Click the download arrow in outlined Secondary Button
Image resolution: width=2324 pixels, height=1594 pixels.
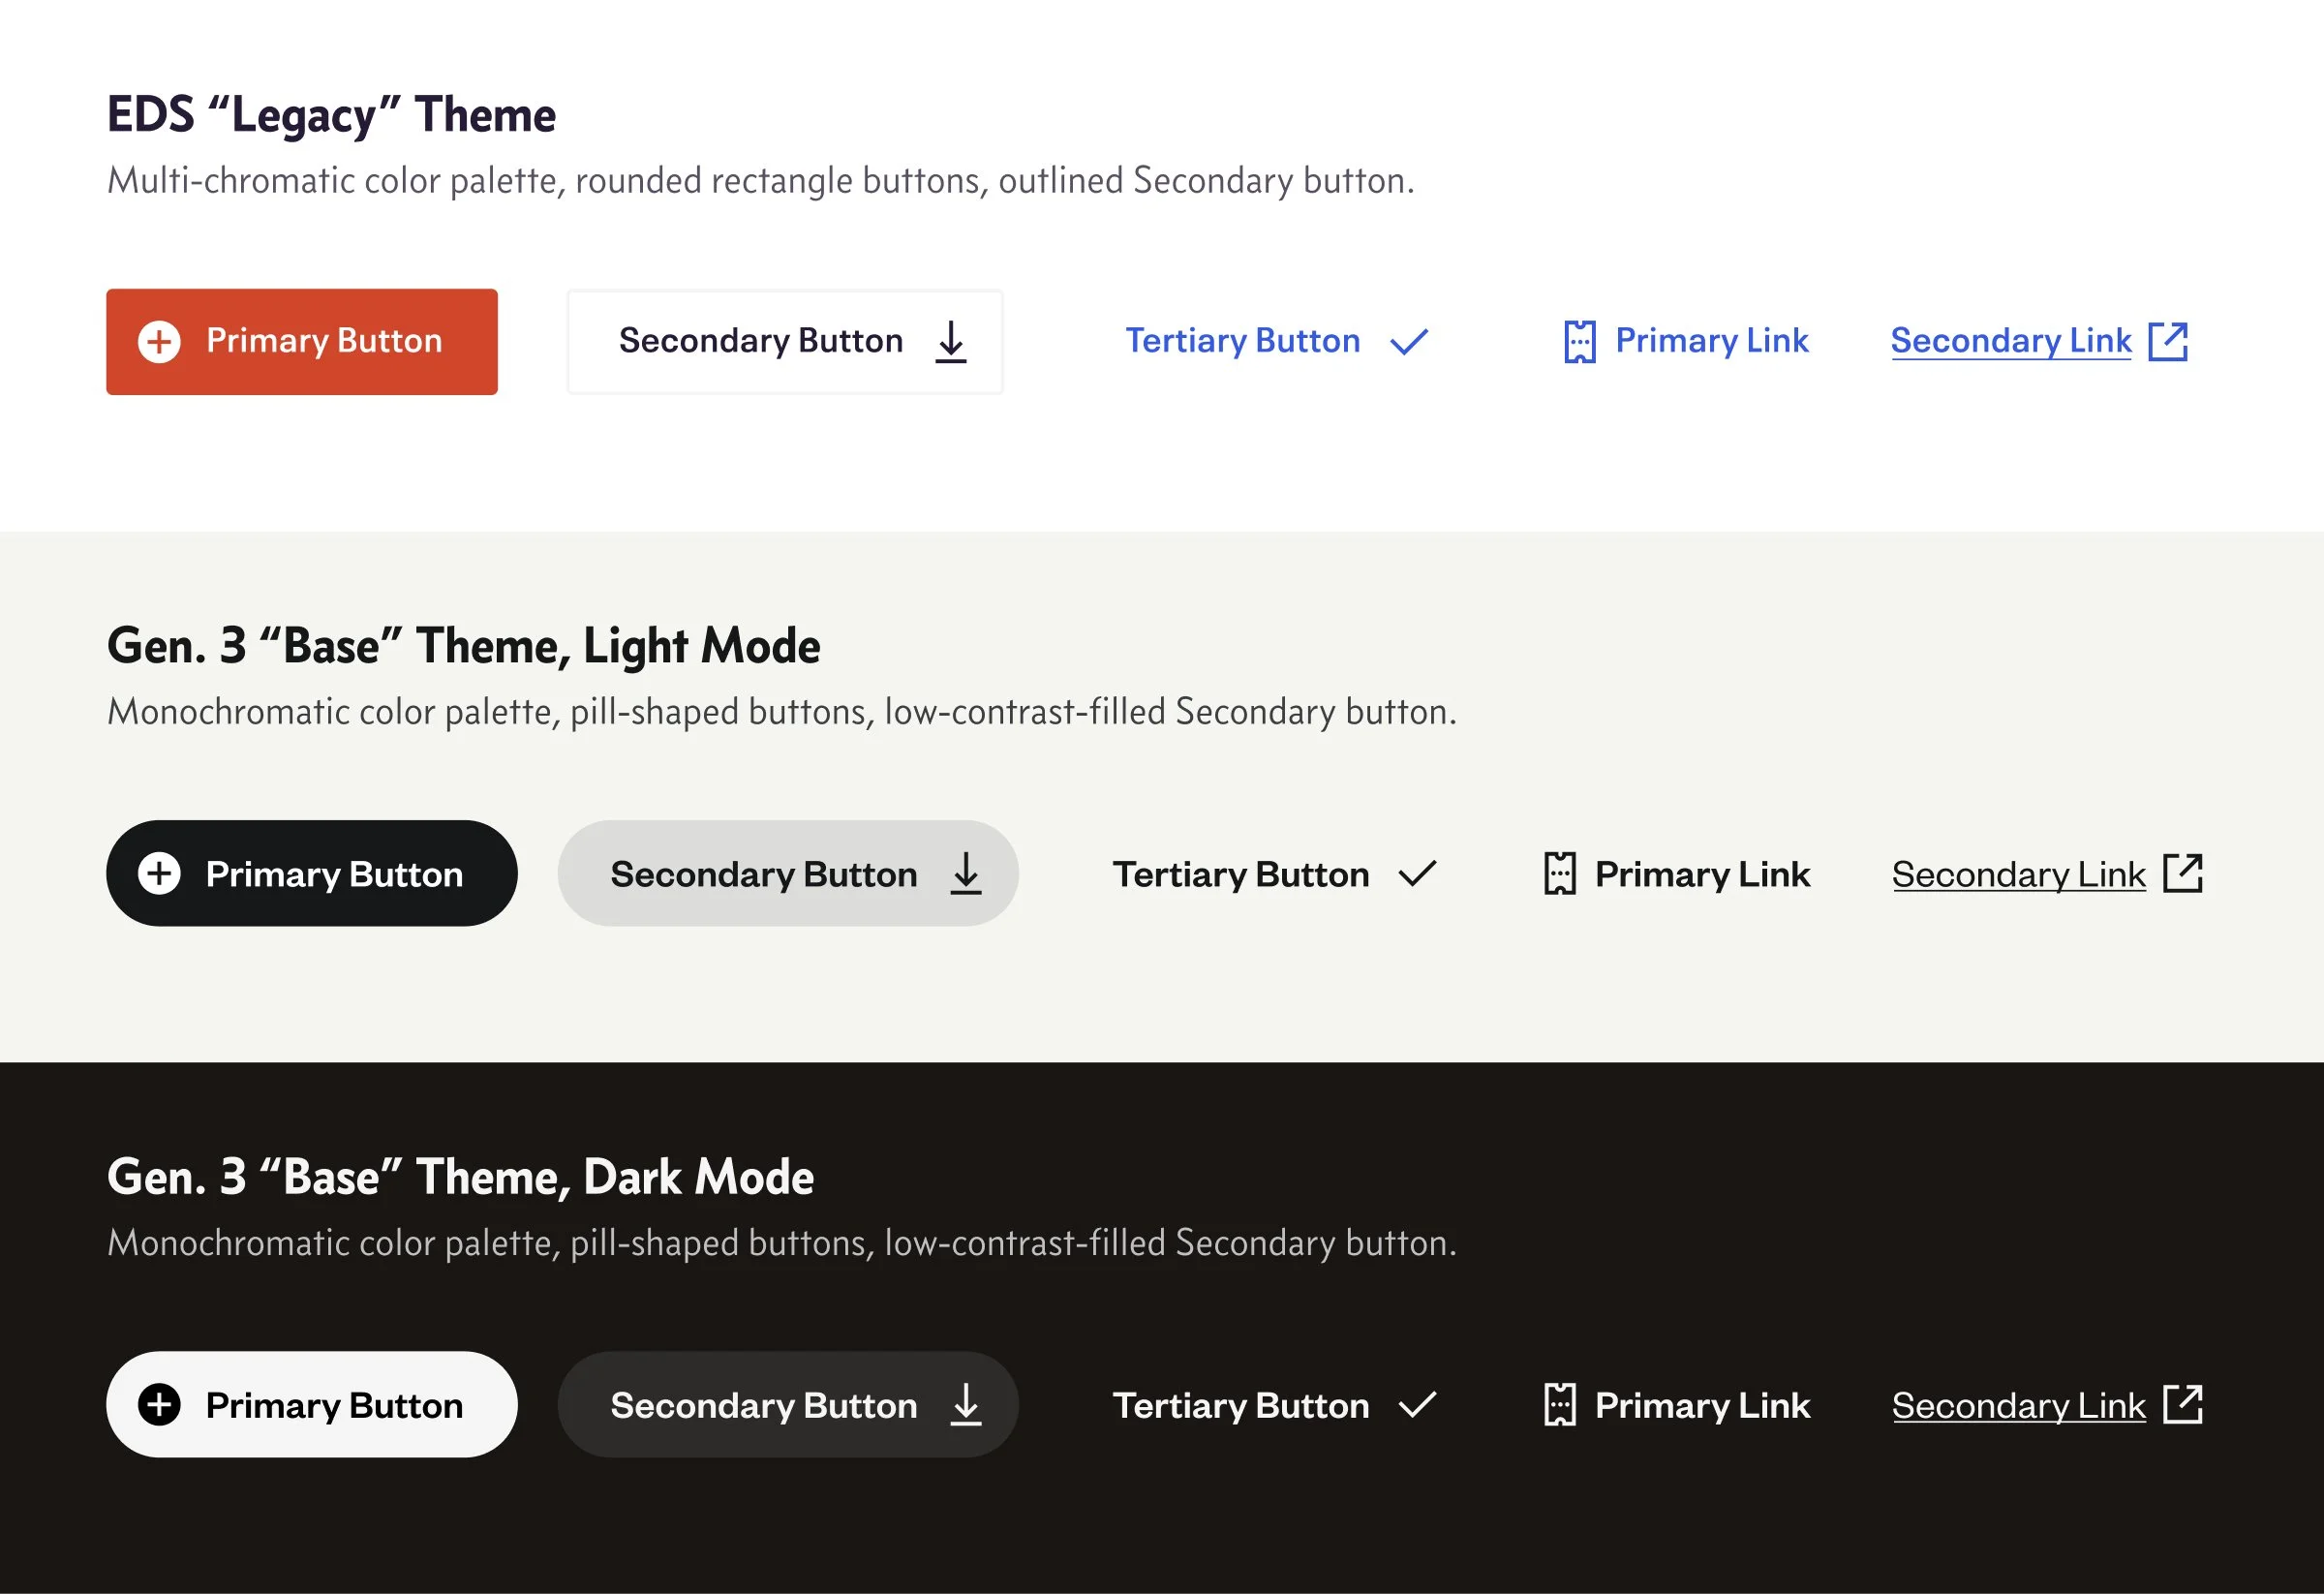coord(951,342)
